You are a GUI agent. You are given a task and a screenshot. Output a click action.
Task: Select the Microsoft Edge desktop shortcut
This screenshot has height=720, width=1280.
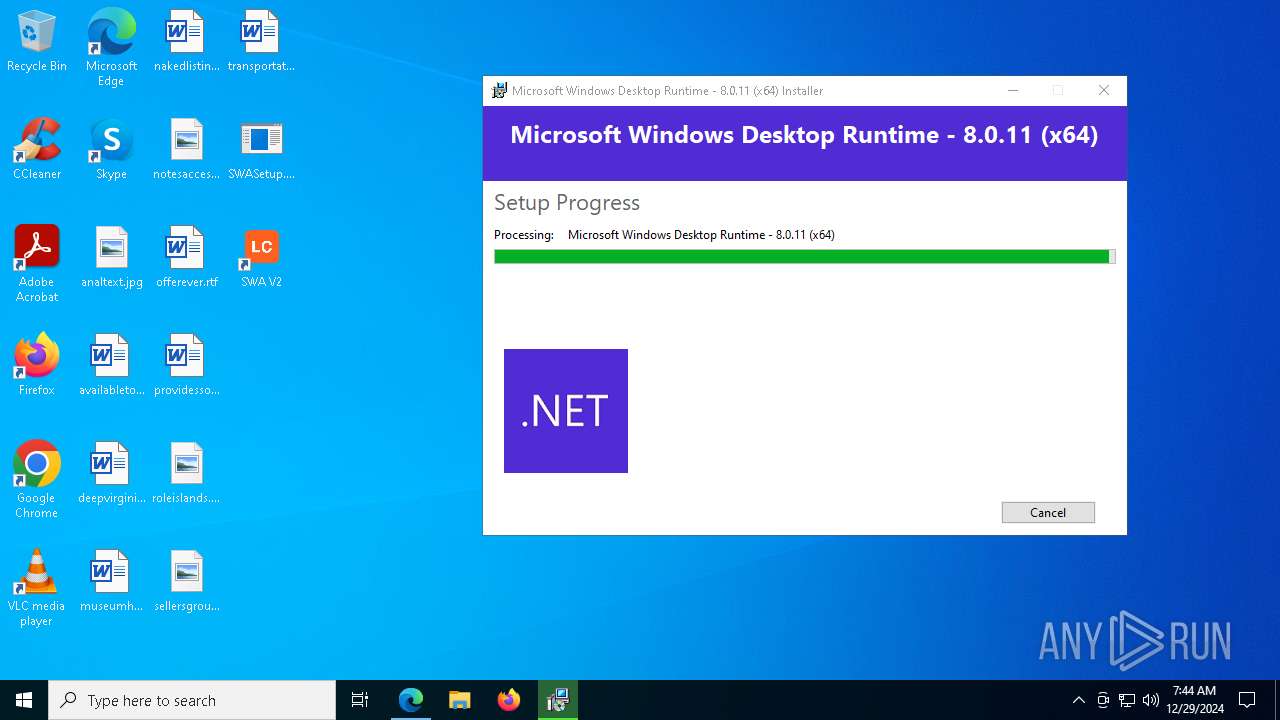[111, 48]
